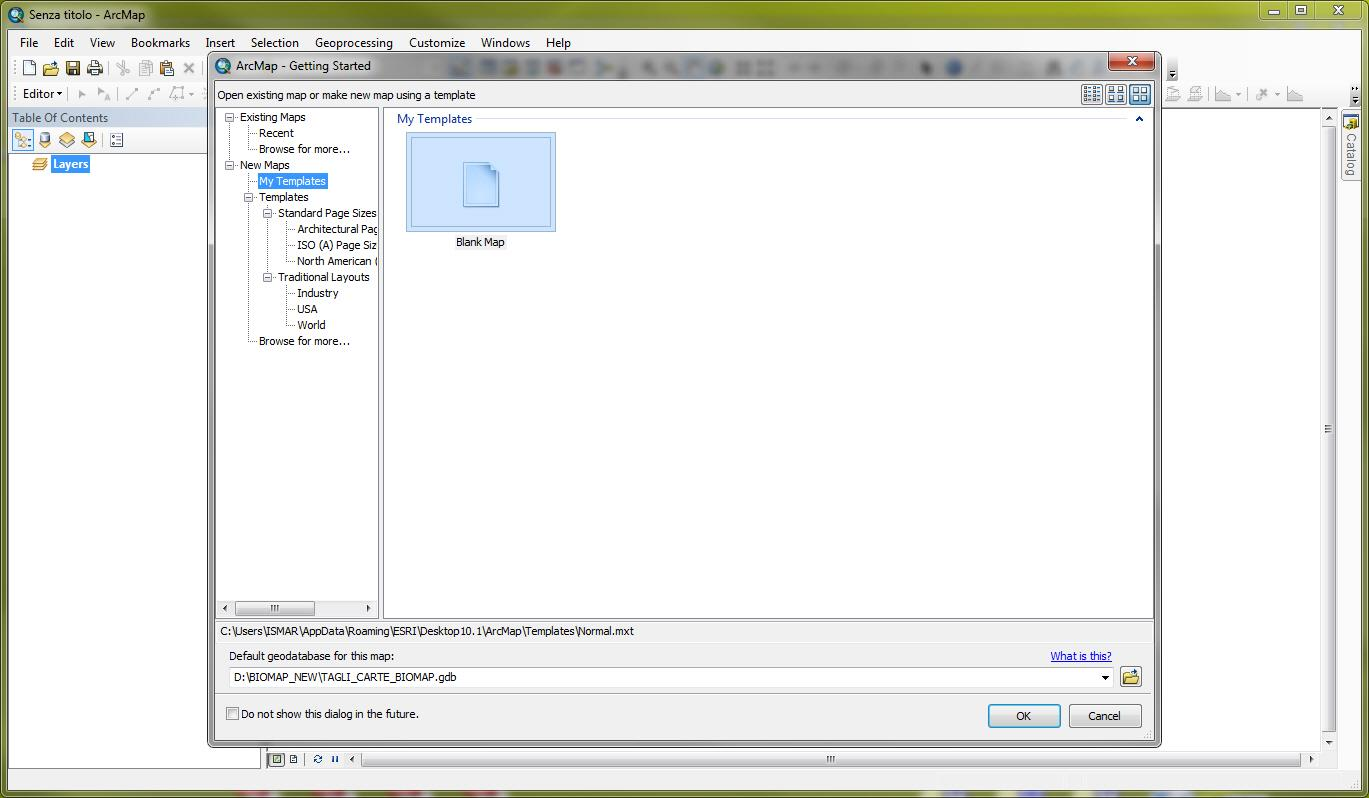Switch to List By Source view
The height and width of the screenshot is (798, 1369).
coord(45,141)
